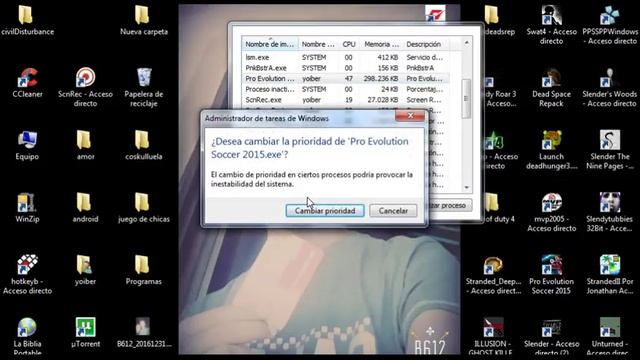640x360 pixels.
Task: Open the Dead Space Repack icon
Action: coord(551,78)
